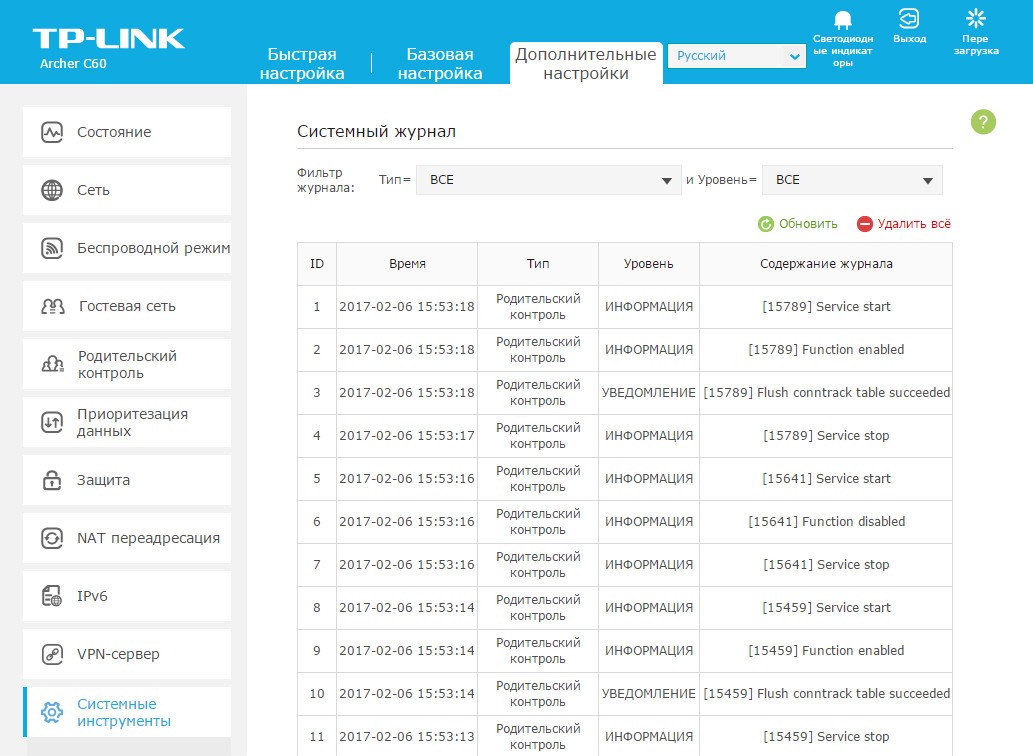Click the green refresh icon next to Обновить
The width and height of the screenshot is (1033, 756).
pos(766,224)
